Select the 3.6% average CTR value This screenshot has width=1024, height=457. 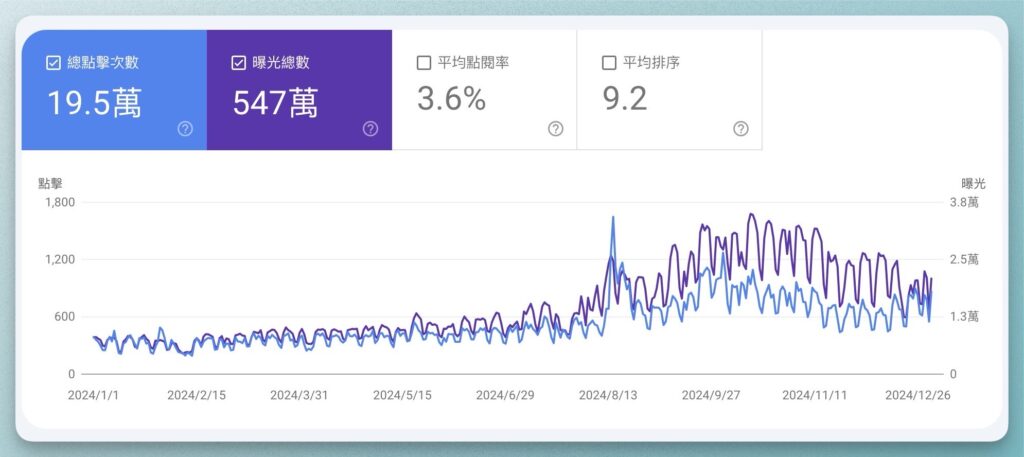[451, 99]
